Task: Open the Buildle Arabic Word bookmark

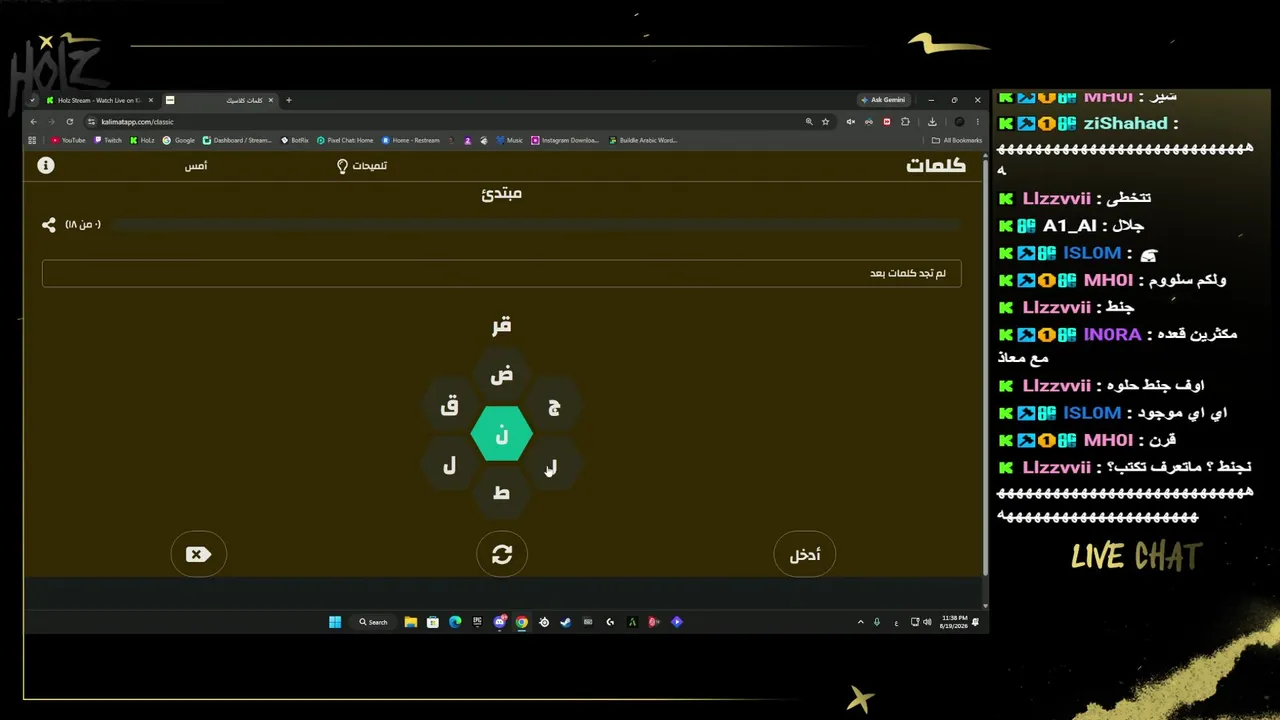Action: coord(643,141)
